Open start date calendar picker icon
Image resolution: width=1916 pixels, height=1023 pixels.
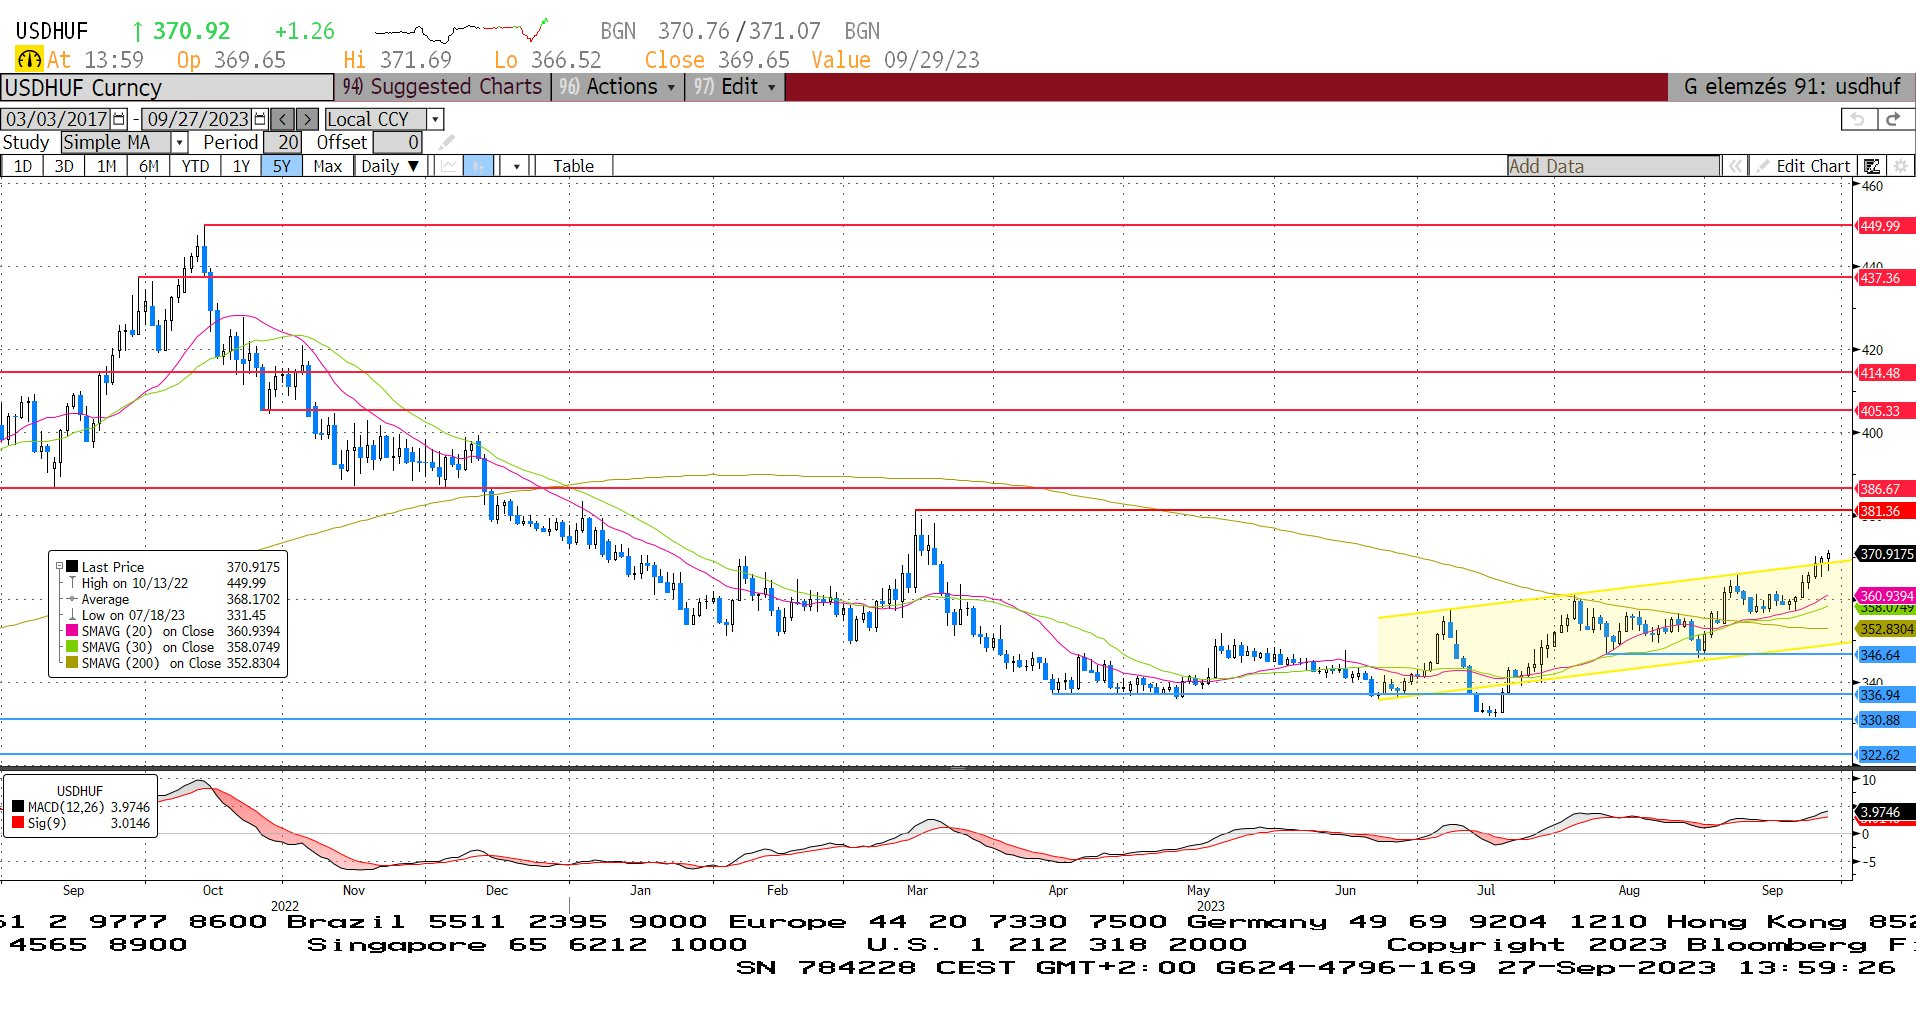click(119, 119)
